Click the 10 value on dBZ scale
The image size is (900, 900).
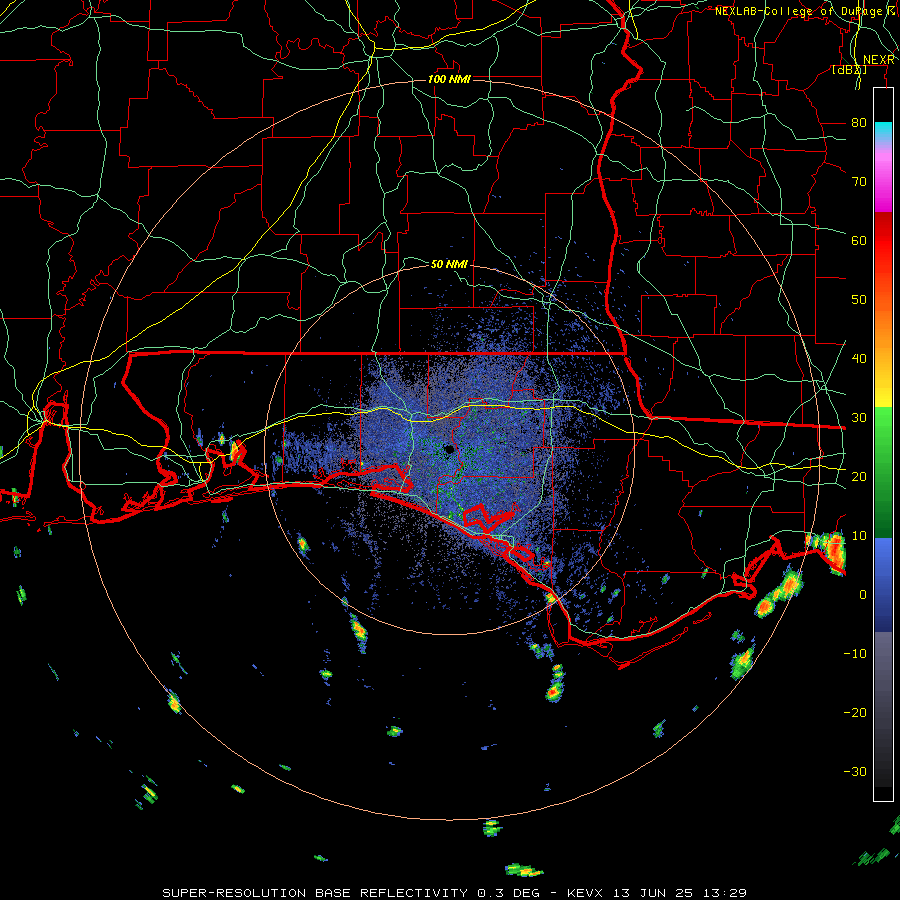(x=859, y=536)
